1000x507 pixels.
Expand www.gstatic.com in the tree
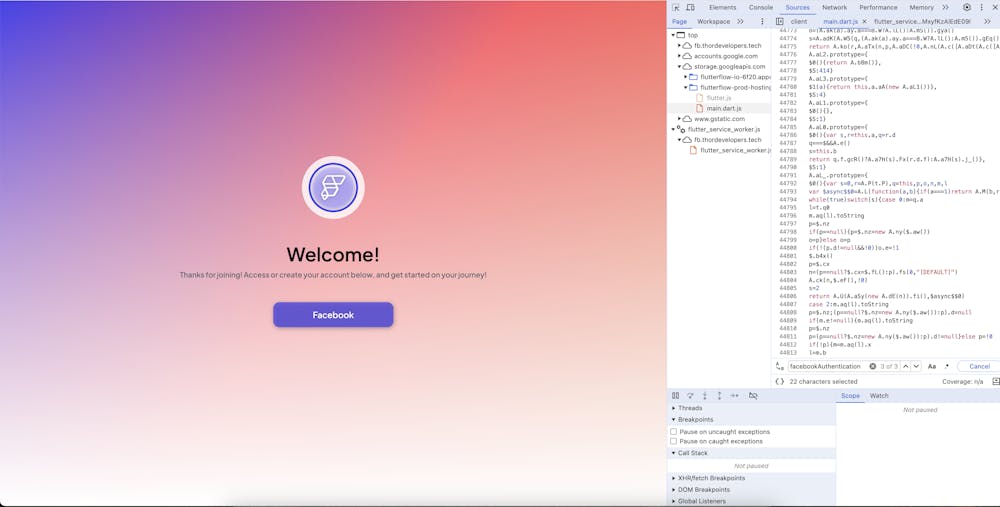[x=680, y=119]
